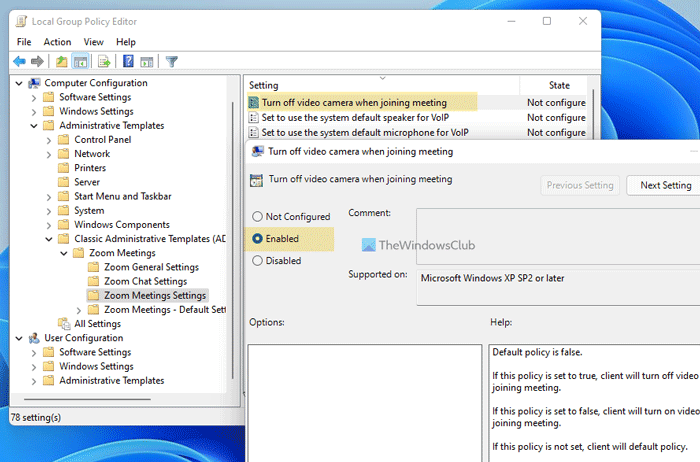
Task: Click the Export List toolbar icon
Action: click(x=103, y=61)
